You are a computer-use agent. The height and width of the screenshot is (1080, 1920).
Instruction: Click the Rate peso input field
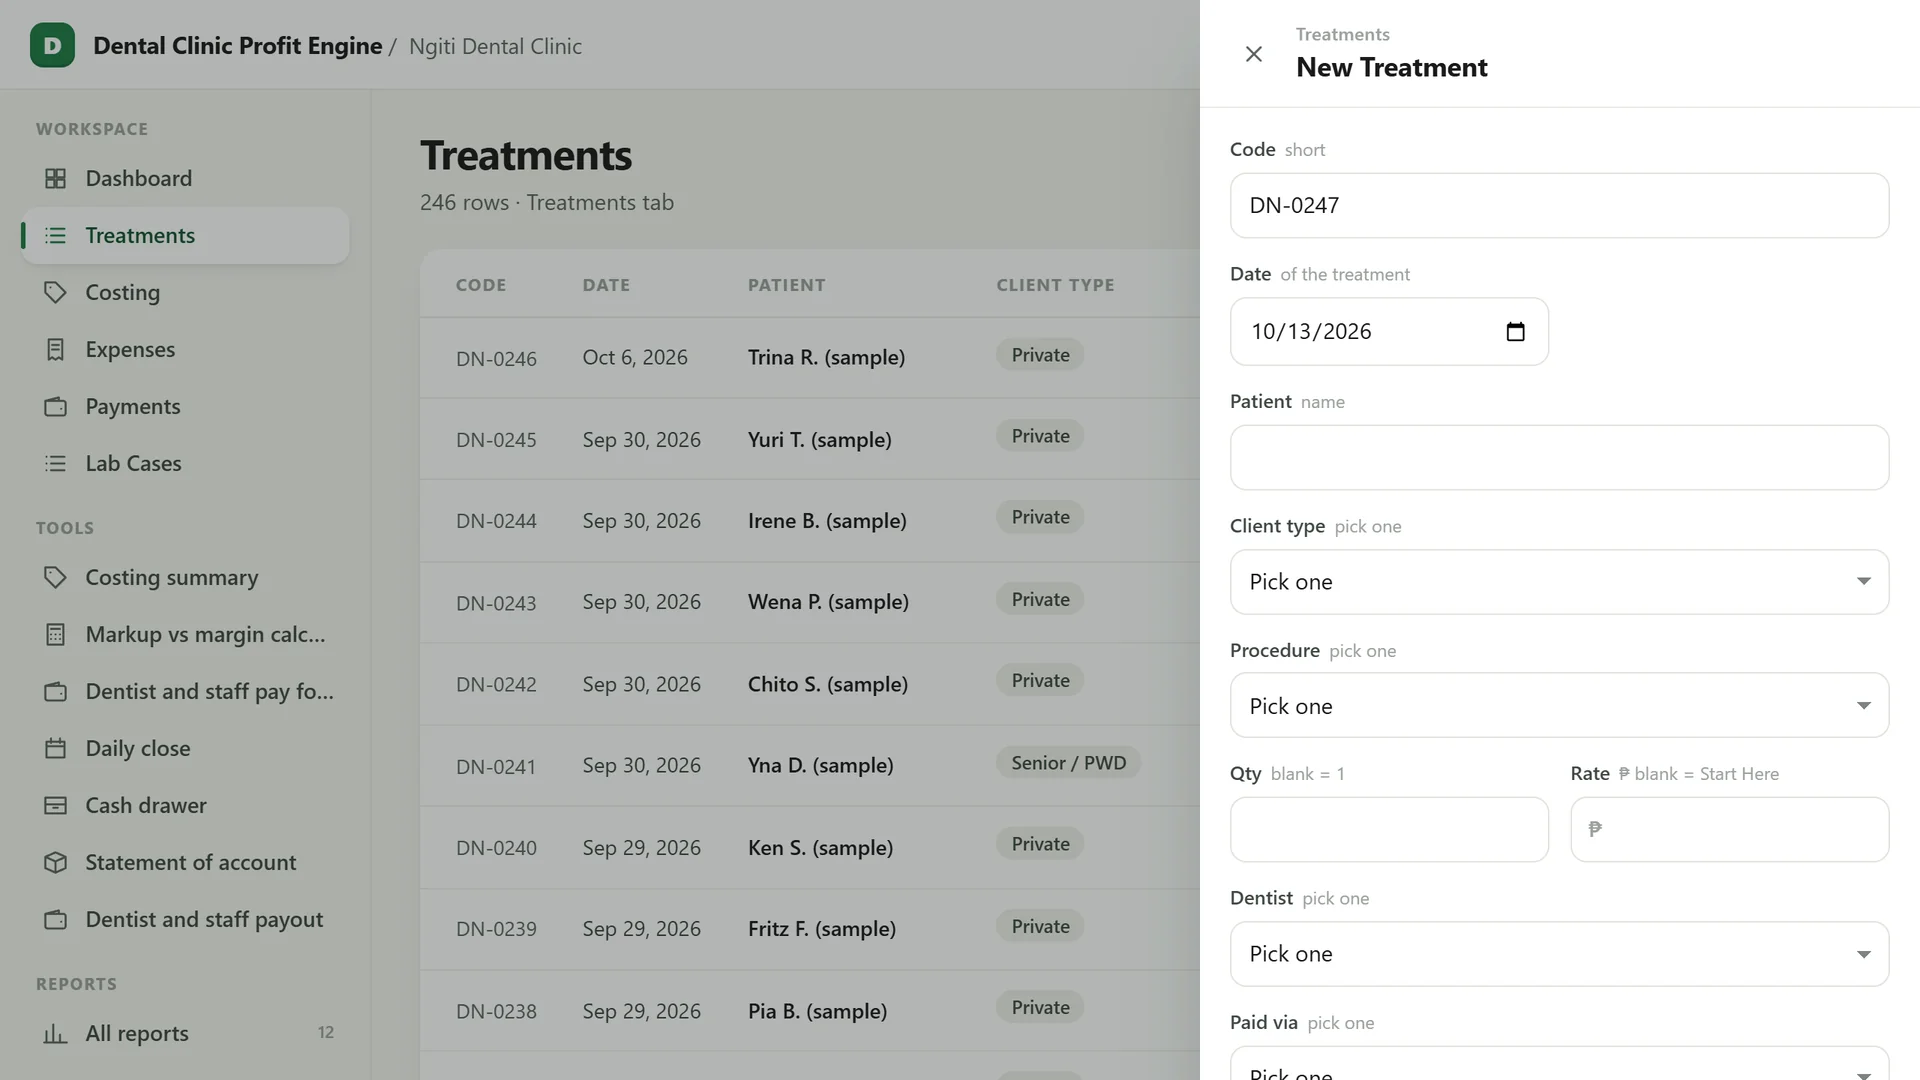[x=1729, y=829]
